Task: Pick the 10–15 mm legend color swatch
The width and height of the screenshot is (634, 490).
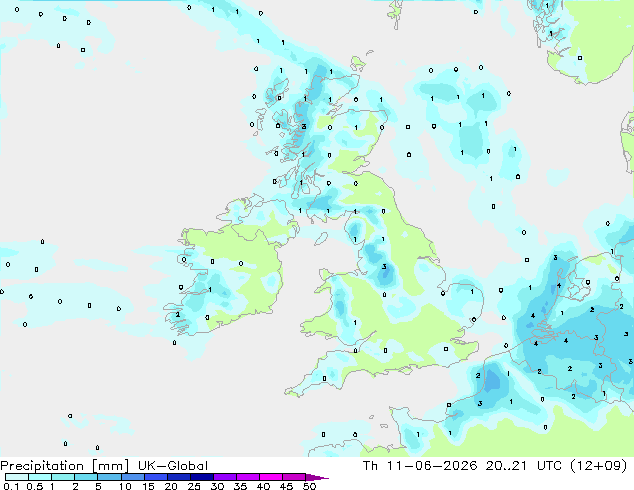Action: coord(132,477)
